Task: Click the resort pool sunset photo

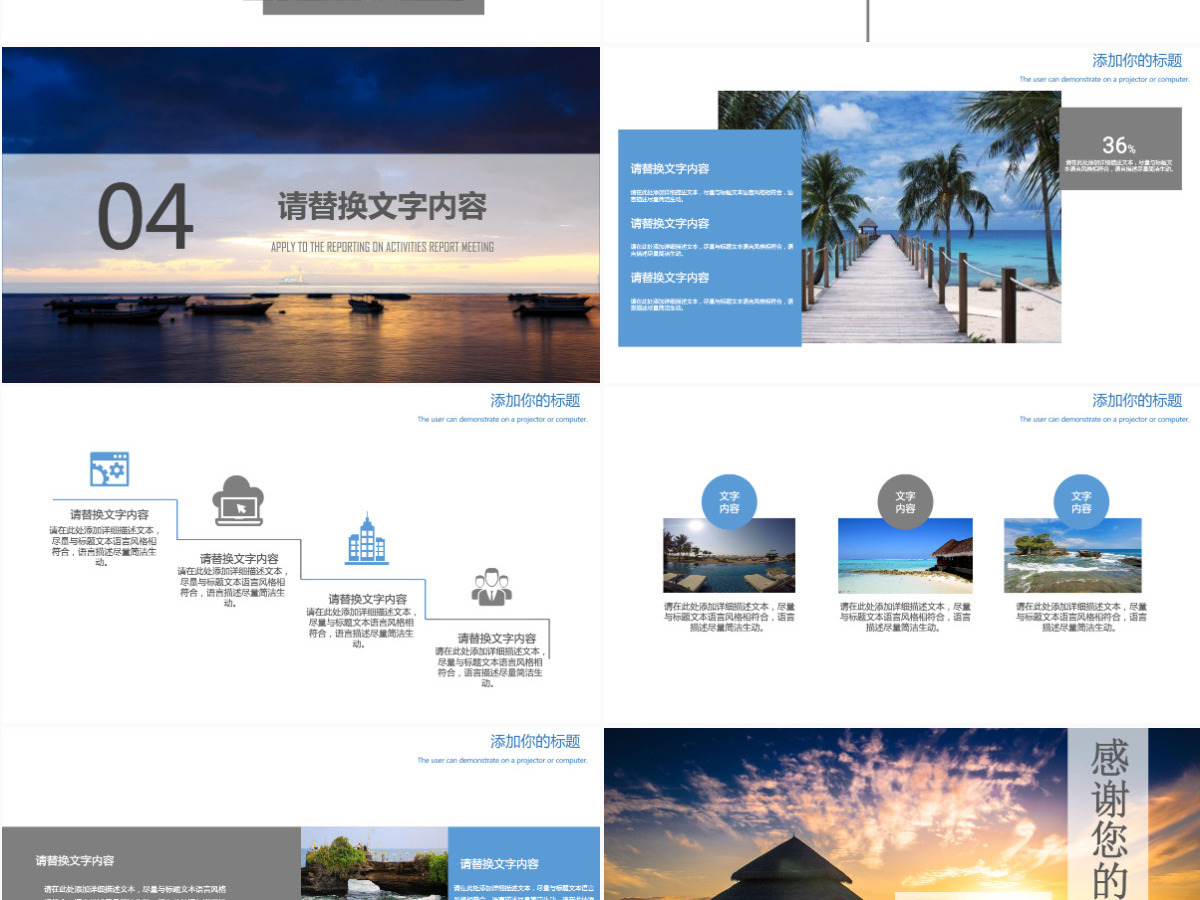Action: 729,556
